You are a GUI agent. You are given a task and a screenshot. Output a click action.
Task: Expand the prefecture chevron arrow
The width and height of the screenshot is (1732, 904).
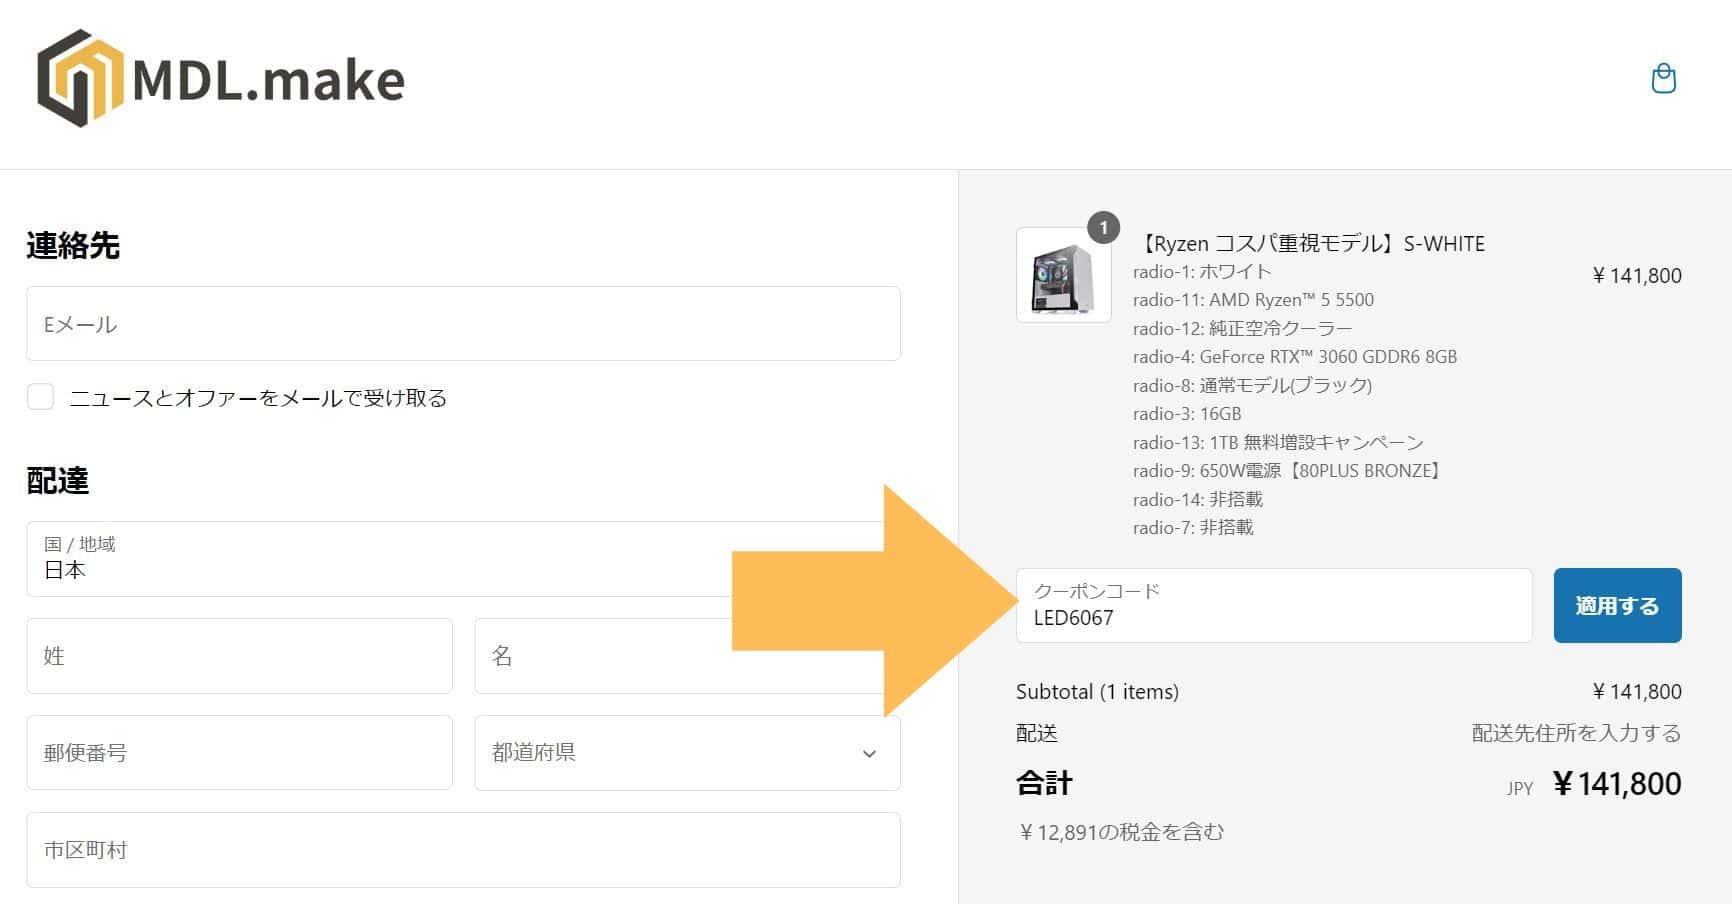pyautogui.click(x=869, y=753)
